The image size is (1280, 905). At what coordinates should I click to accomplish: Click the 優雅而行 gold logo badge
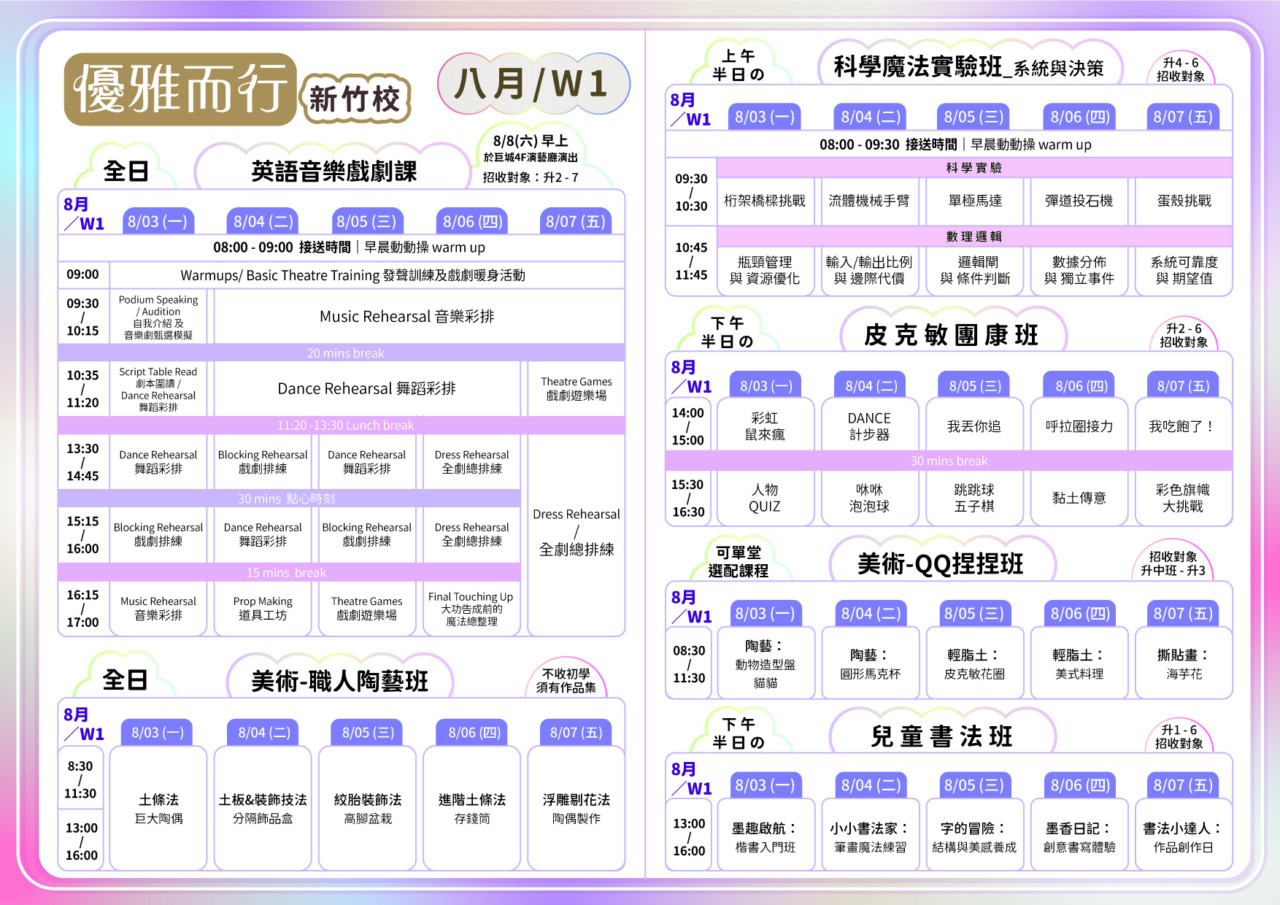(x=179, y=88)
